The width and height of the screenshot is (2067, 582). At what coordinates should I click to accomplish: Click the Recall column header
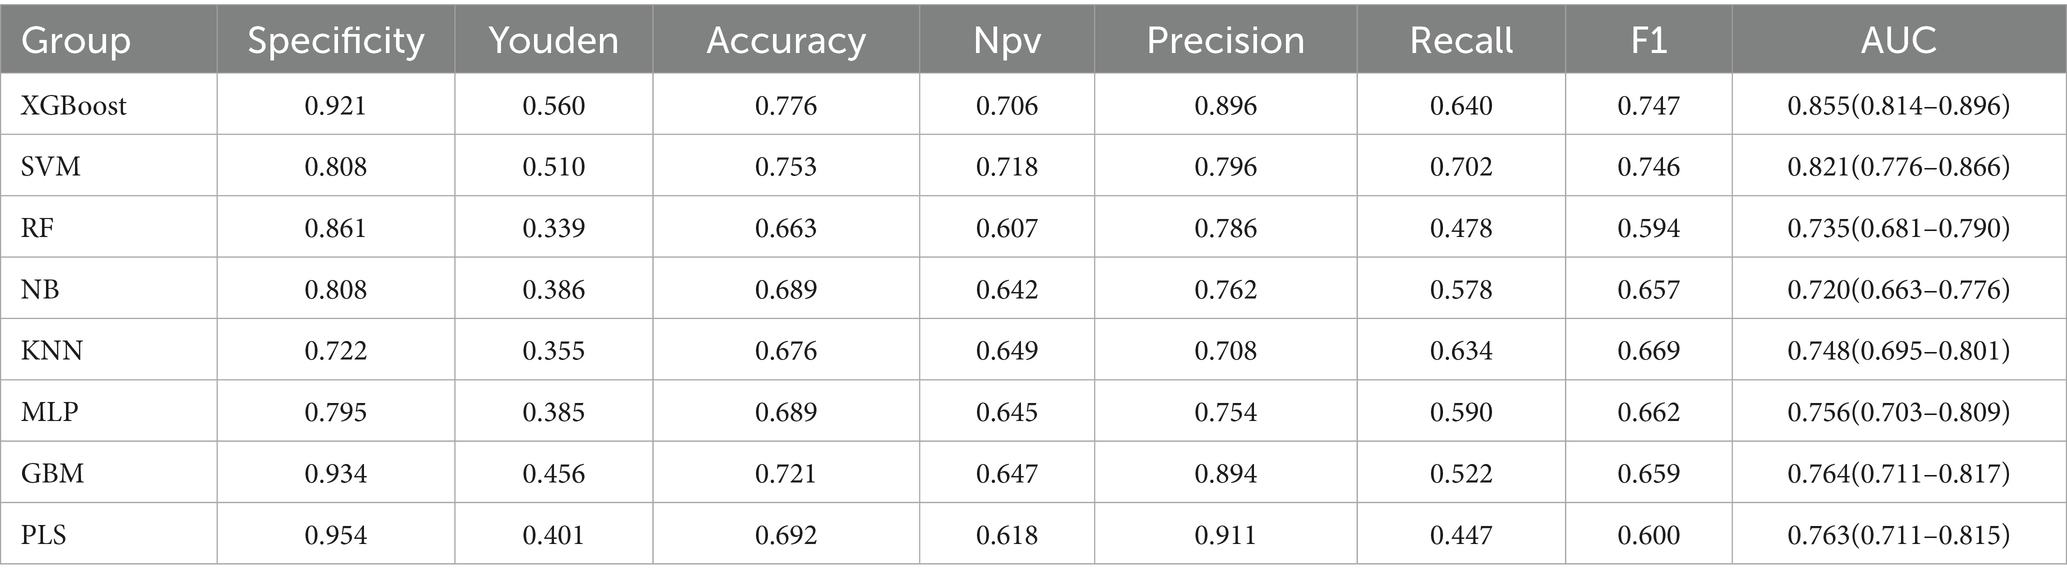coord(1461,40)
